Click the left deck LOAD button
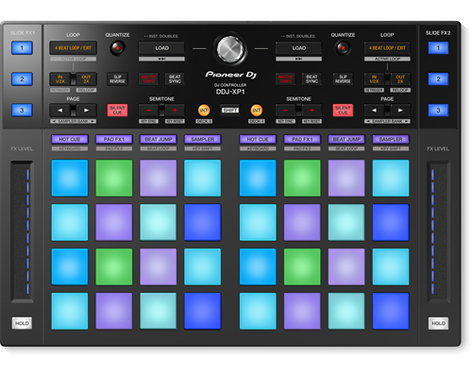Screen dimensions: 472x378 click(x=162, y=48)
